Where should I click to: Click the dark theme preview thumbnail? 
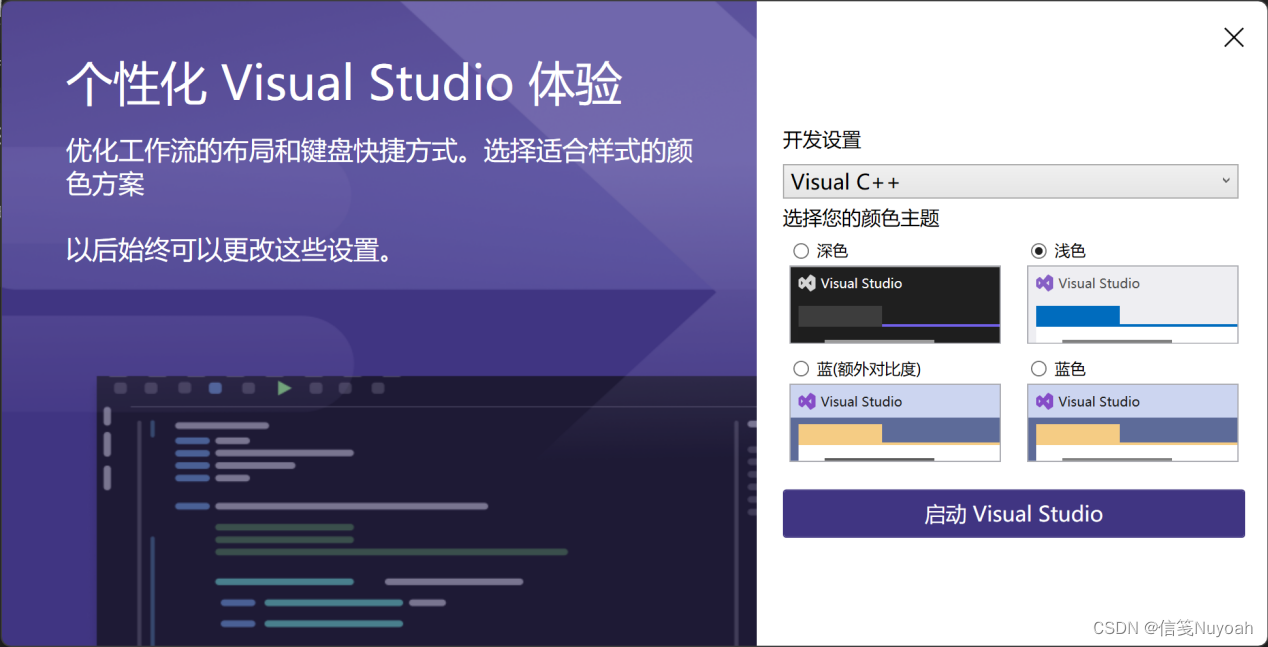[x=895, y=305]
